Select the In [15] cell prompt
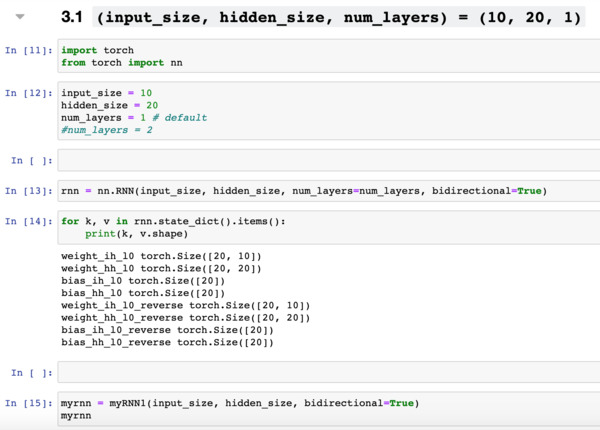 tap(30, 403)
